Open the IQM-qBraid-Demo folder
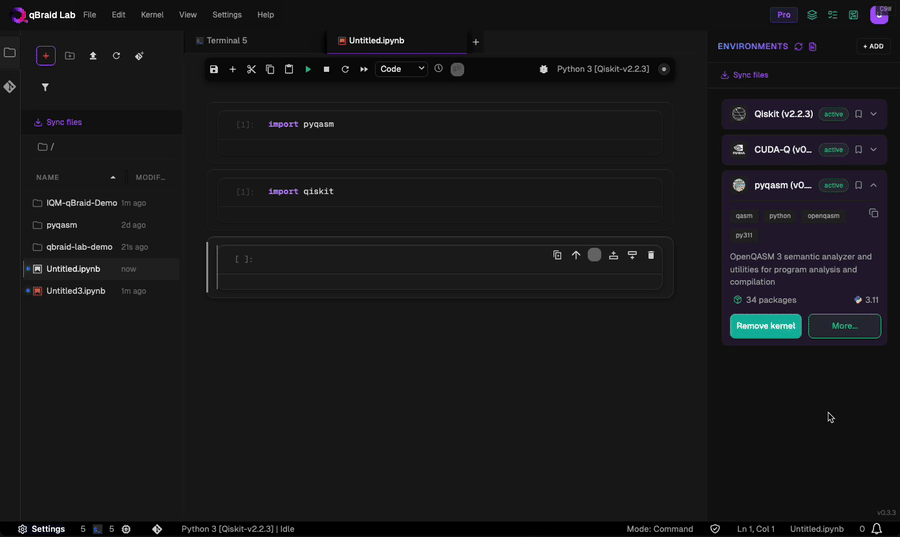 [x=101, y=203]
